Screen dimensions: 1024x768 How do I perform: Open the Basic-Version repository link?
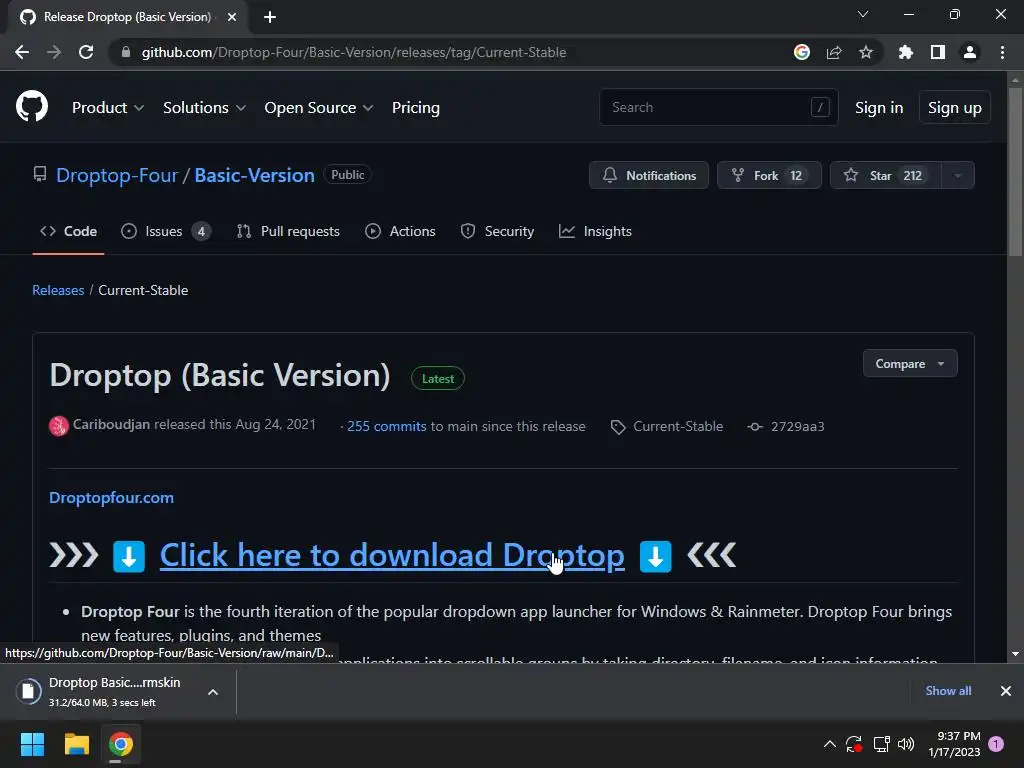click(254, 175)
